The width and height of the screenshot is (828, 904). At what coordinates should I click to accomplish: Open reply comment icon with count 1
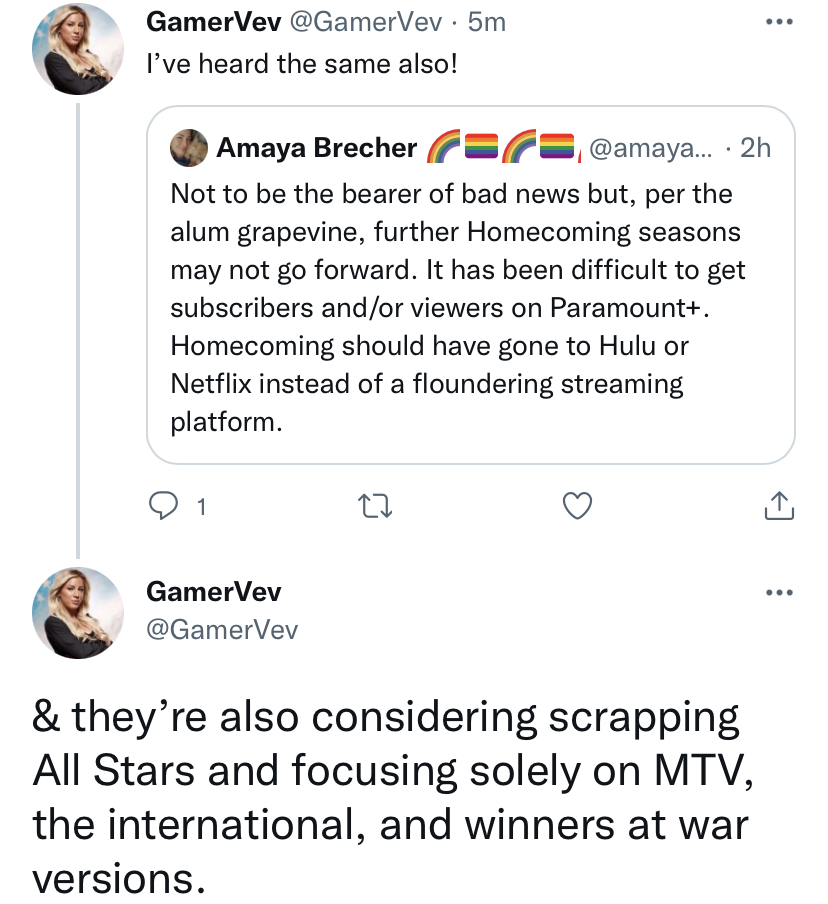(177, 506)
